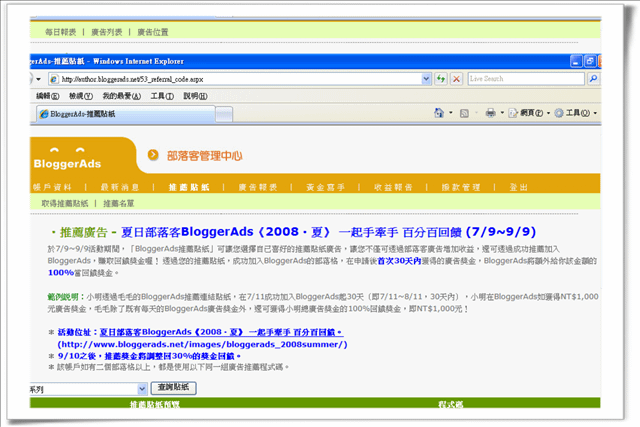Select 推薦貼紙 in orange nav
Image resolution: width=640 pixels, height=427 pixels.
point(189,187)
